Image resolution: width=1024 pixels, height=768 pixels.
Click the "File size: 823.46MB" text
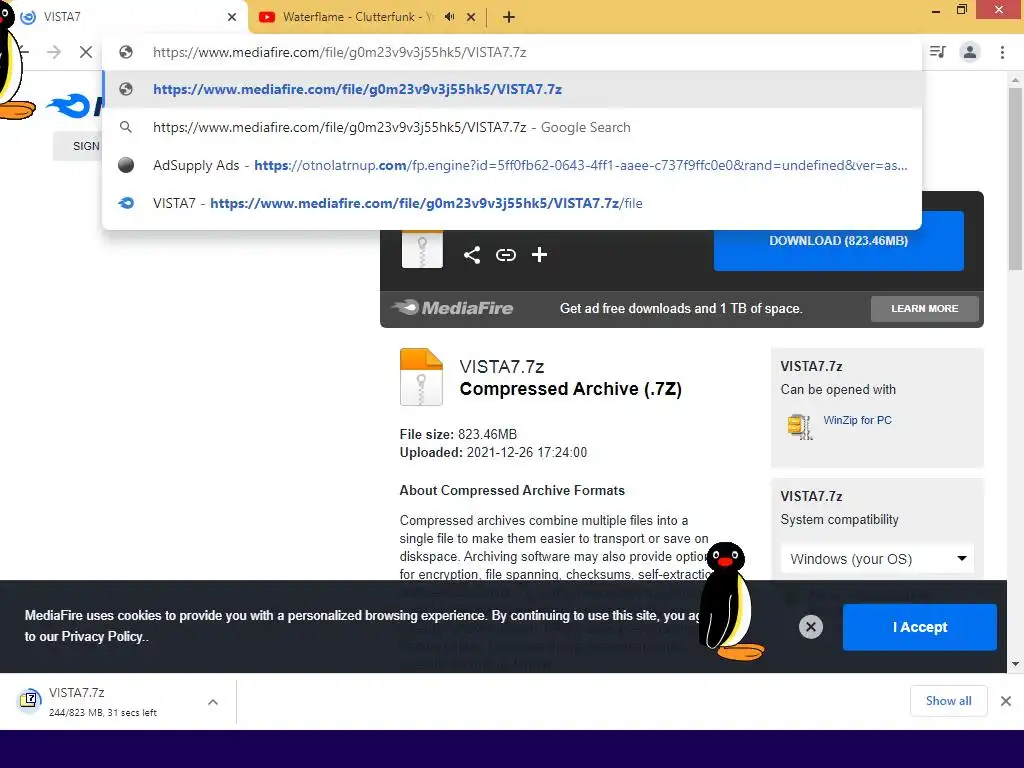pos(458,434)
